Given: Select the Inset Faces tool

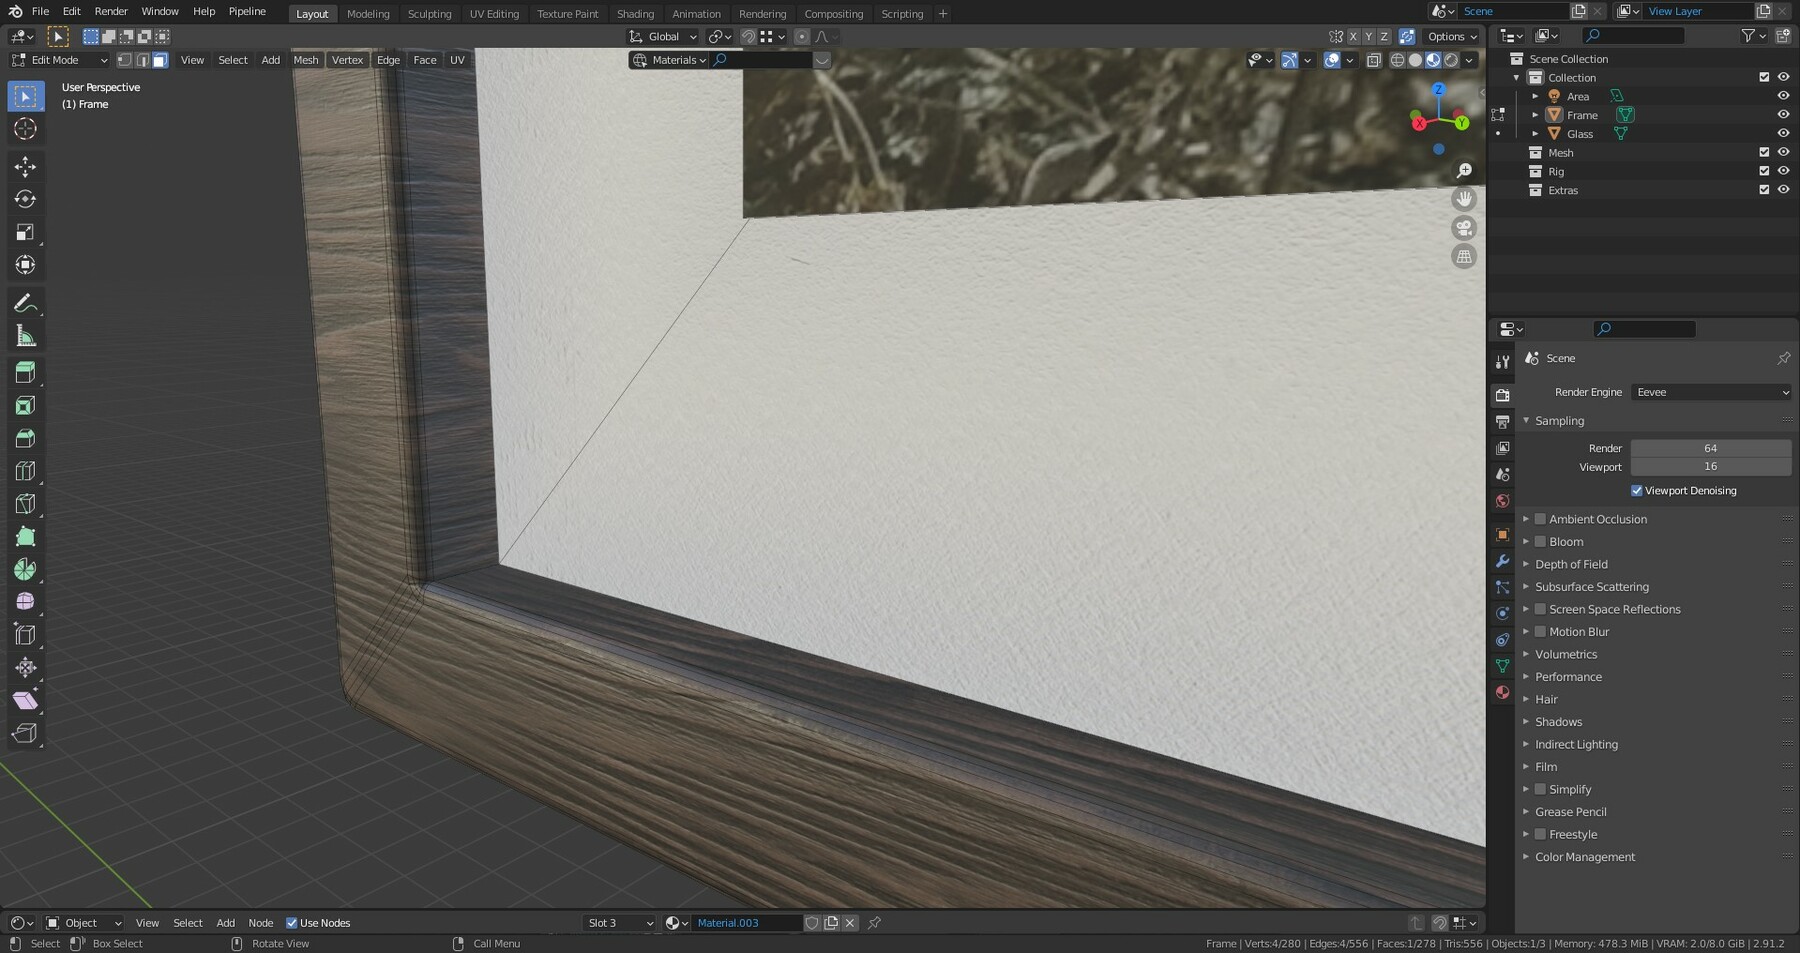Looking at the screenshot, I should [x=25, y=406].
